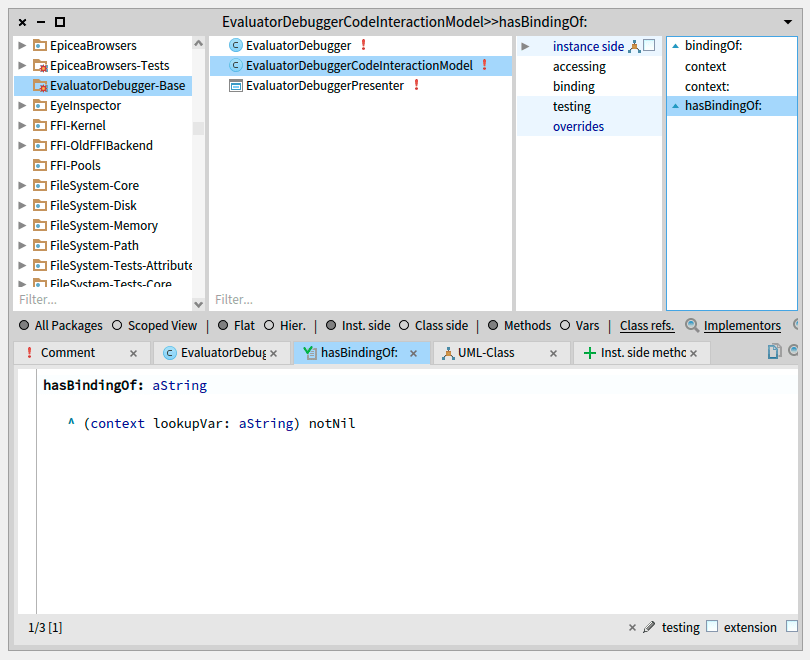Click the magnifier icon next to Implementors

(x=692, y=325)
